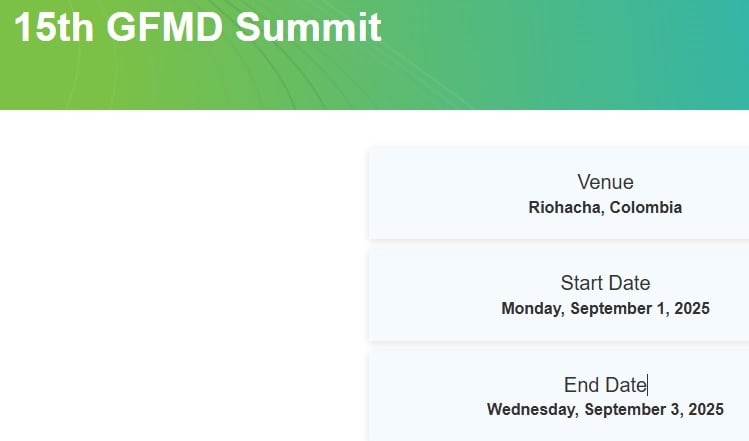
Task: Click the "Venue" label
Action: coord(605,182)
